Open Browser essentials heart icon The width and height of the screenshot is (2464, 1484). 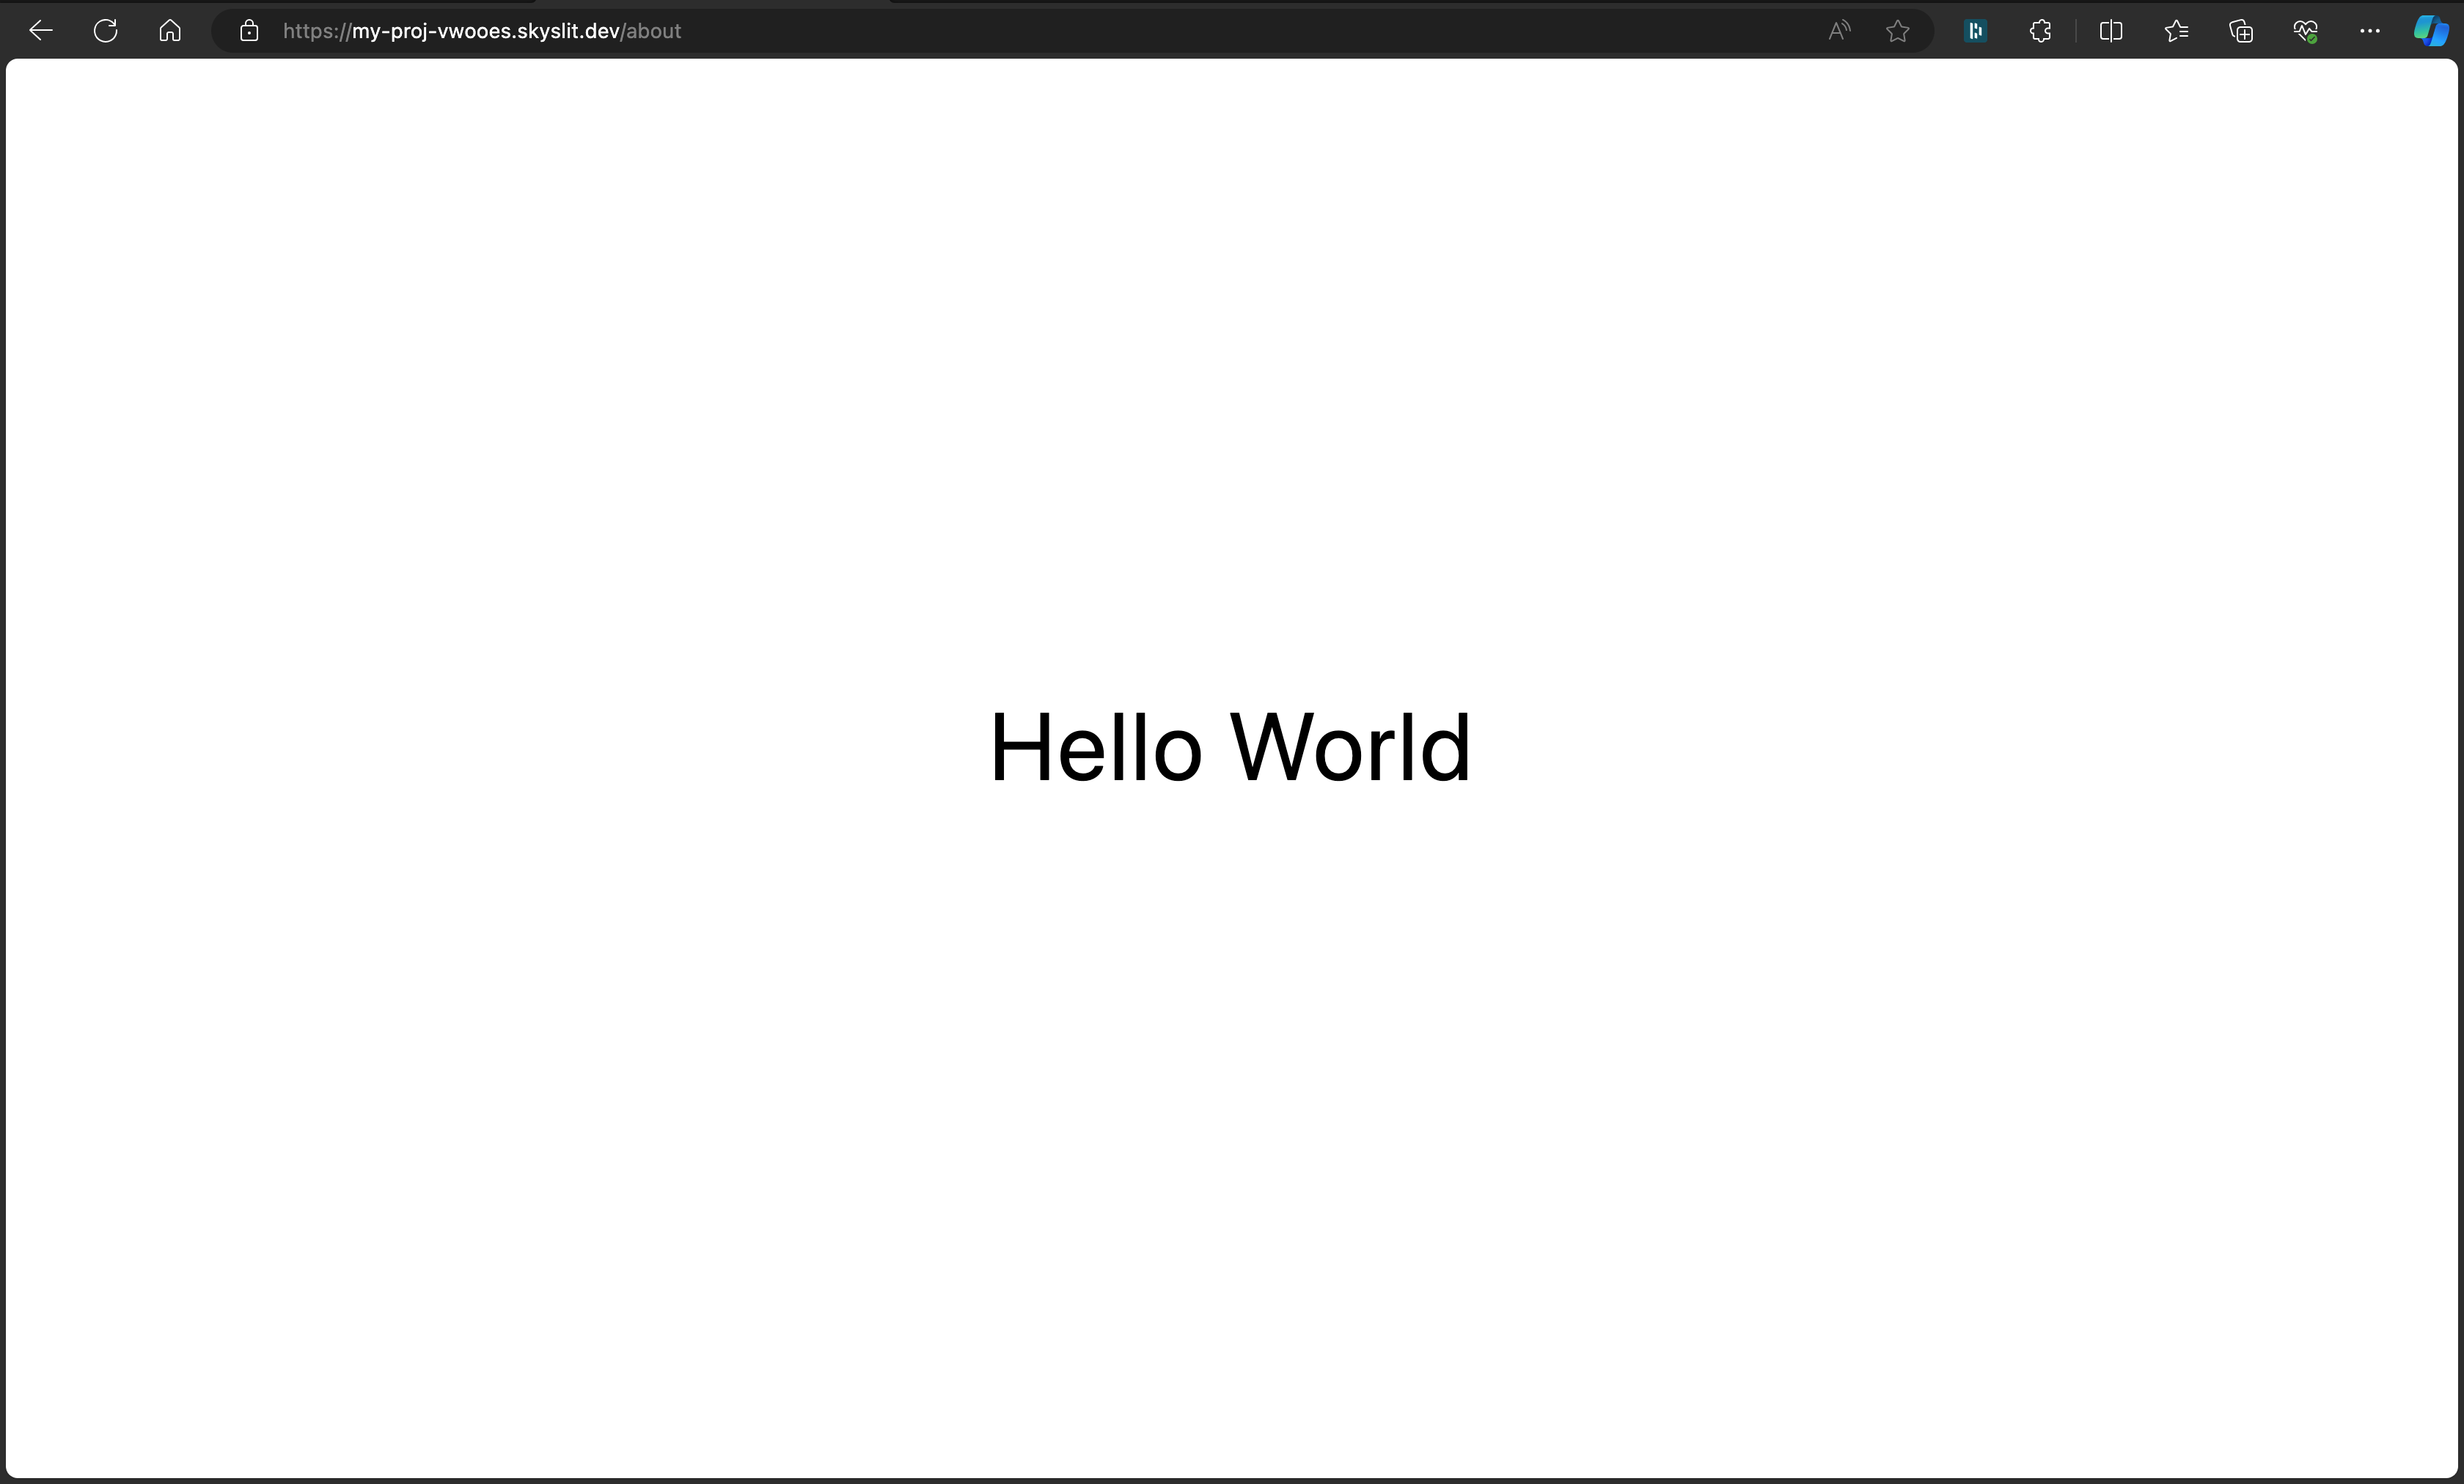pyautogui.click(x=2305, y=31)
